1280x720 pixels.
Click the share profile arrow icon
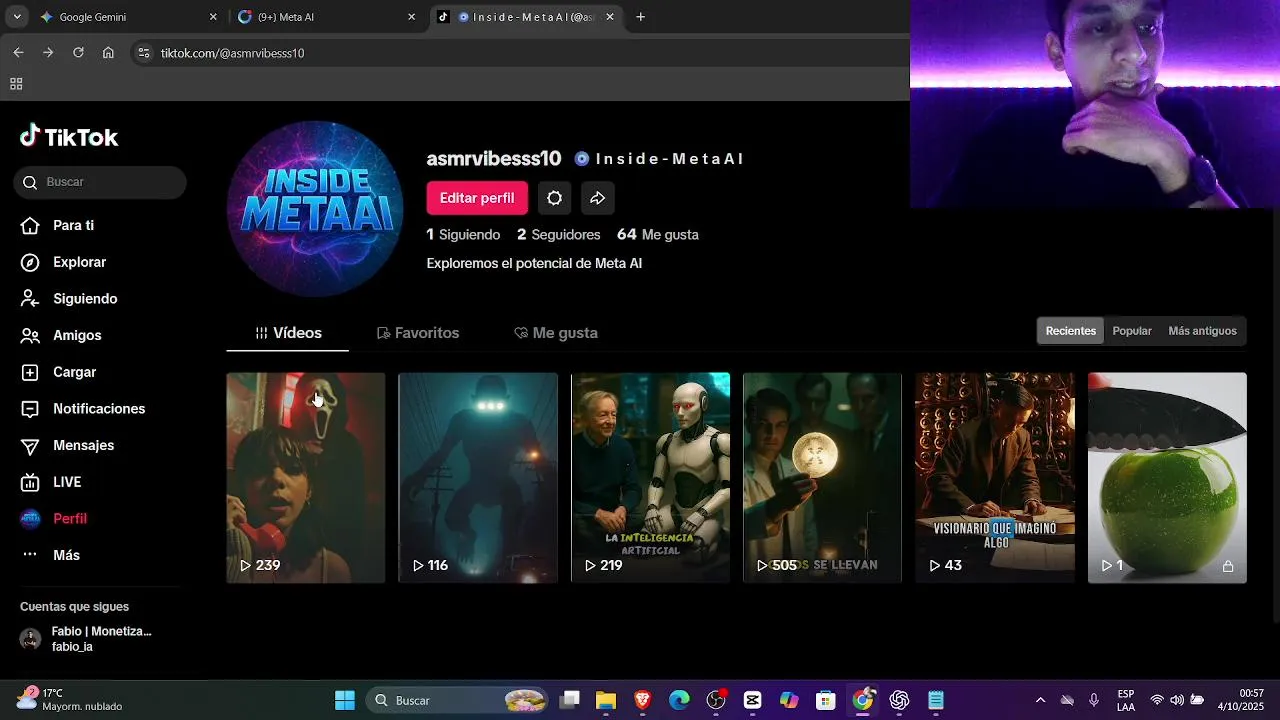597,198
